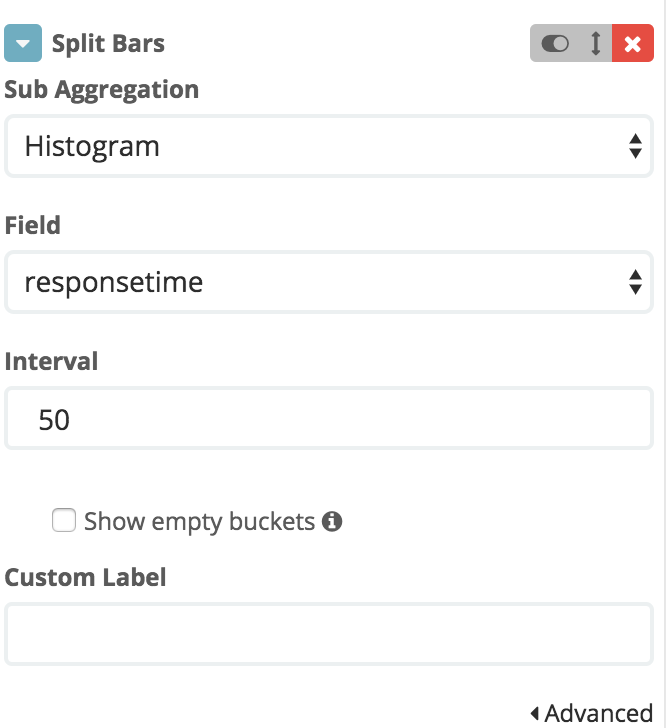Enable the Show empty buckets checkbox
The height and width of the screenshot is (728, 666).
64,520
